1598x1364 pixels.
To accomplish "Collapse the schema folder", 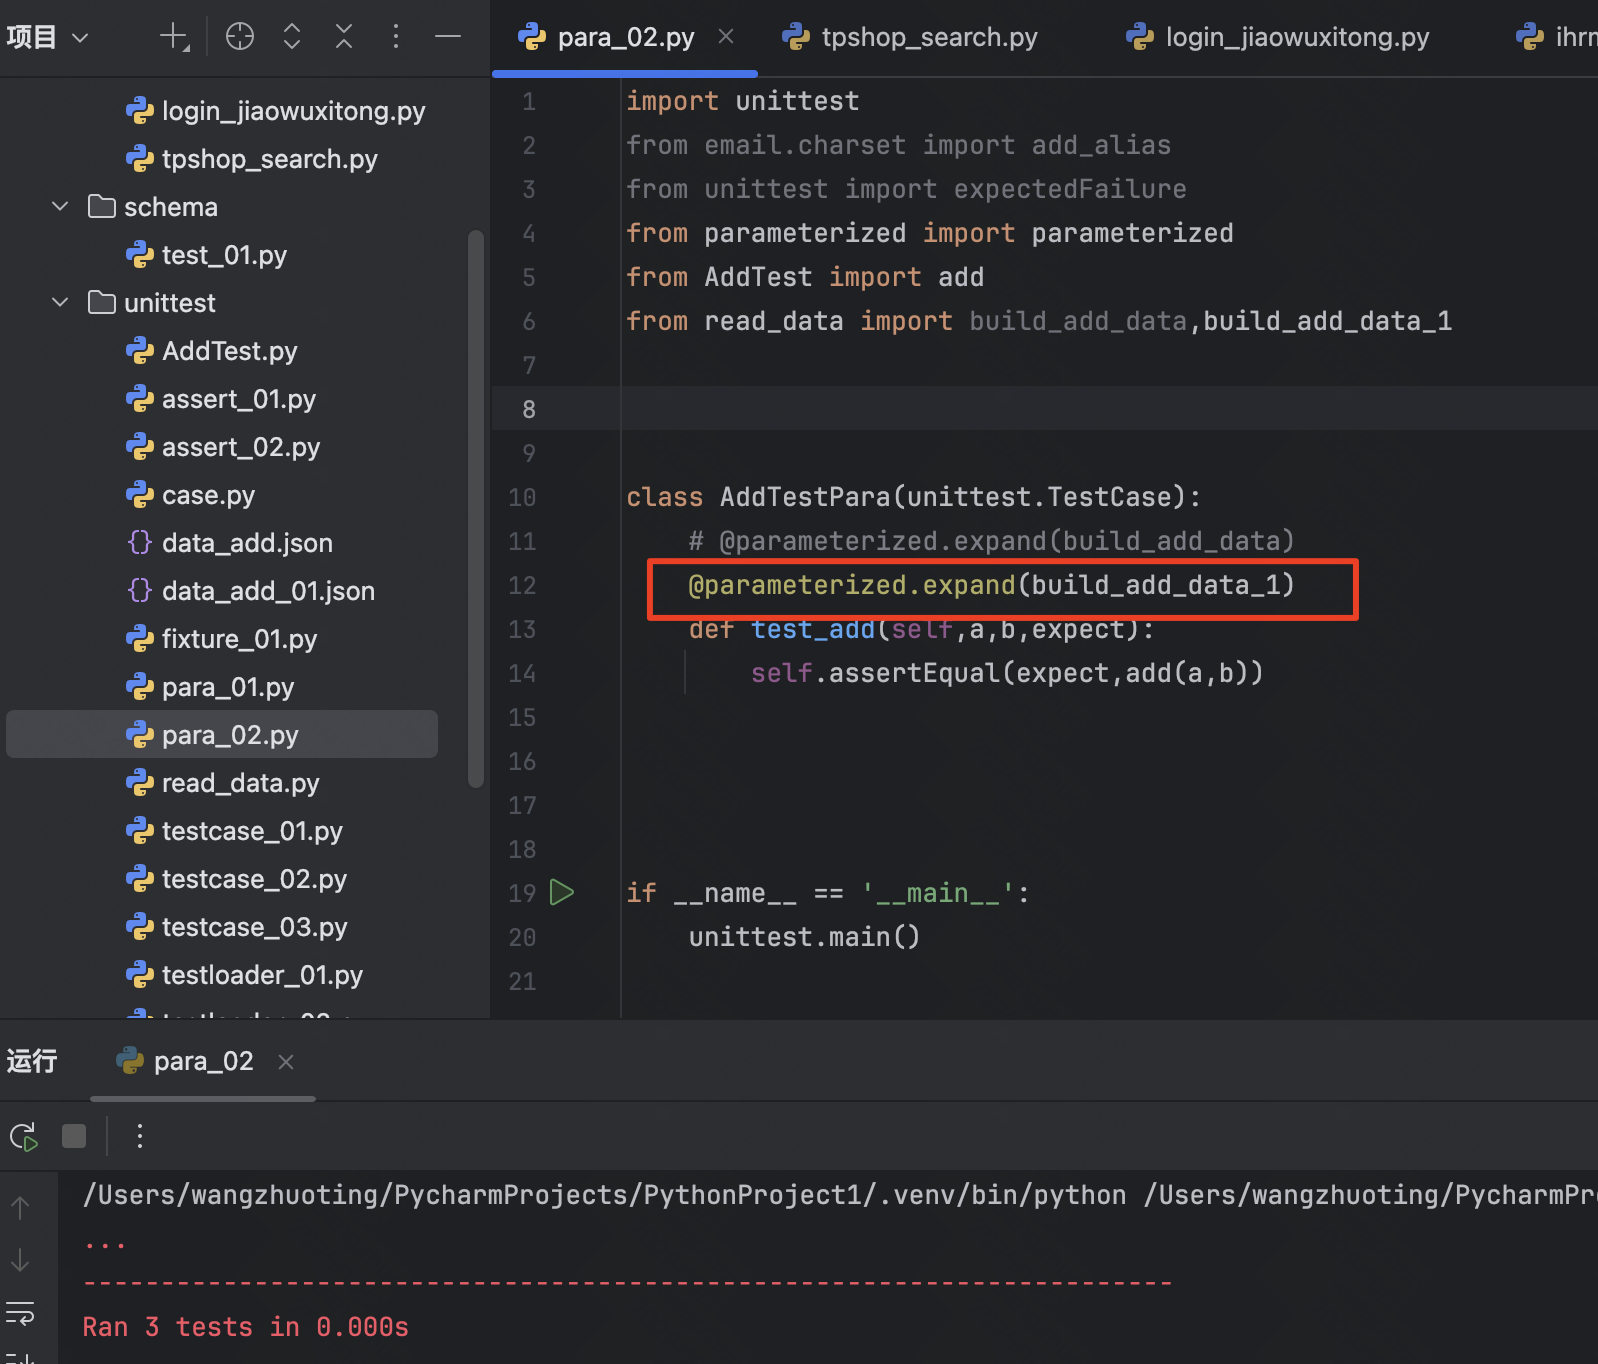I will tap(60, 206).
